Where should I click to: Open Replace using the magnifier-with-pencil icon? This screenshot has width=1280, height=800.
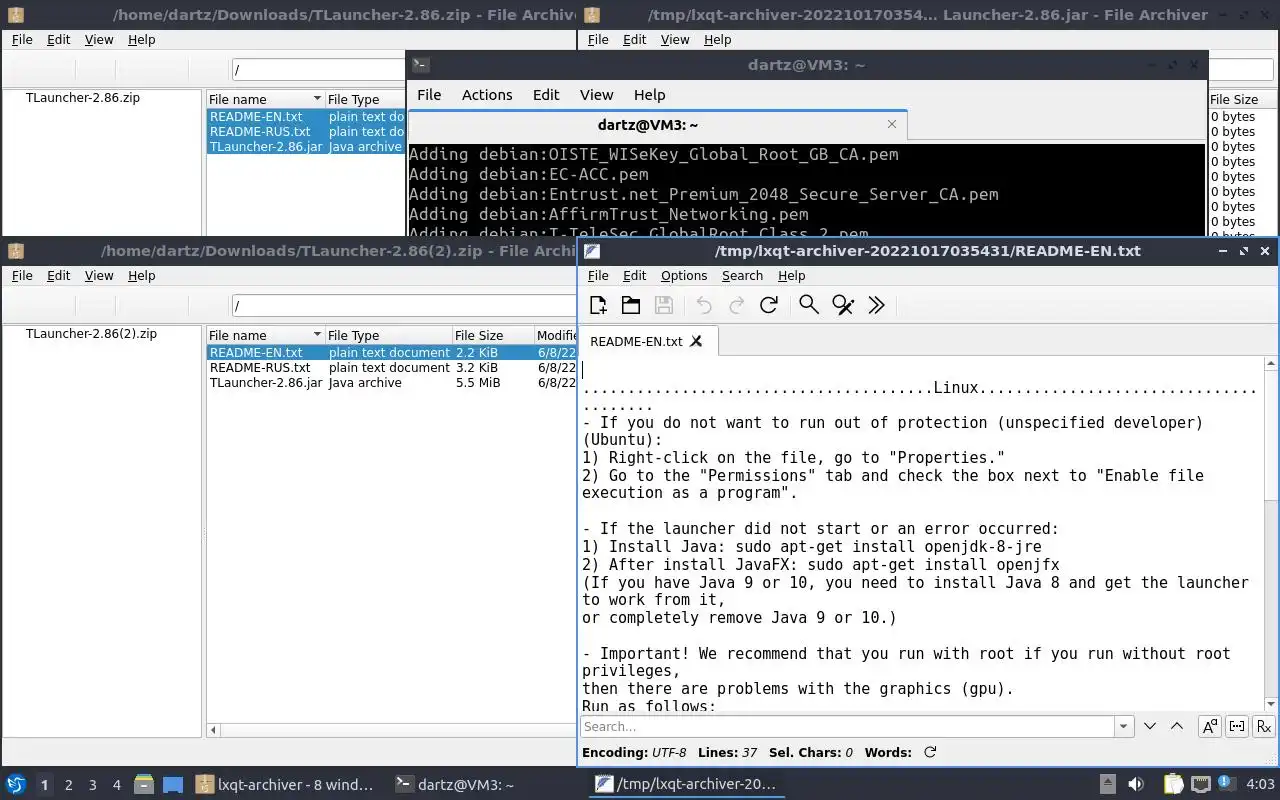(x=843, y=305)
